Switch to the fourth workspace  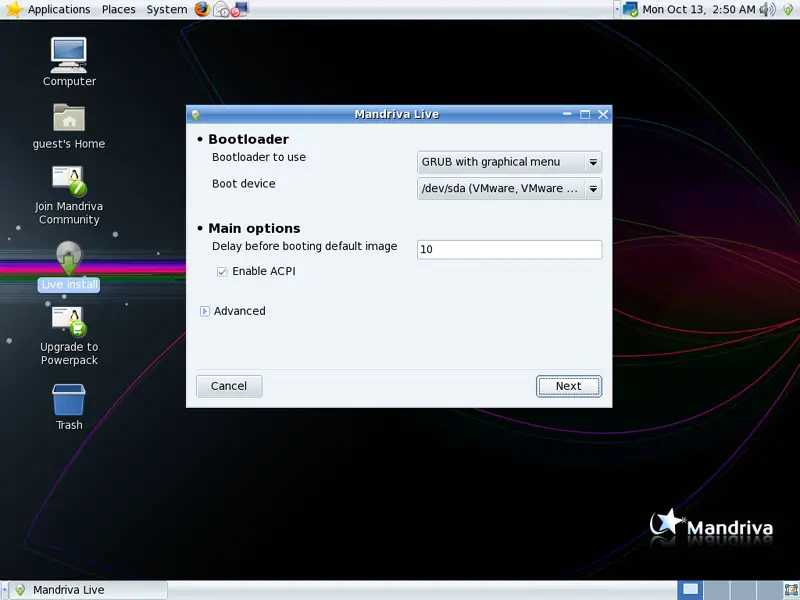tap(768, 590)
